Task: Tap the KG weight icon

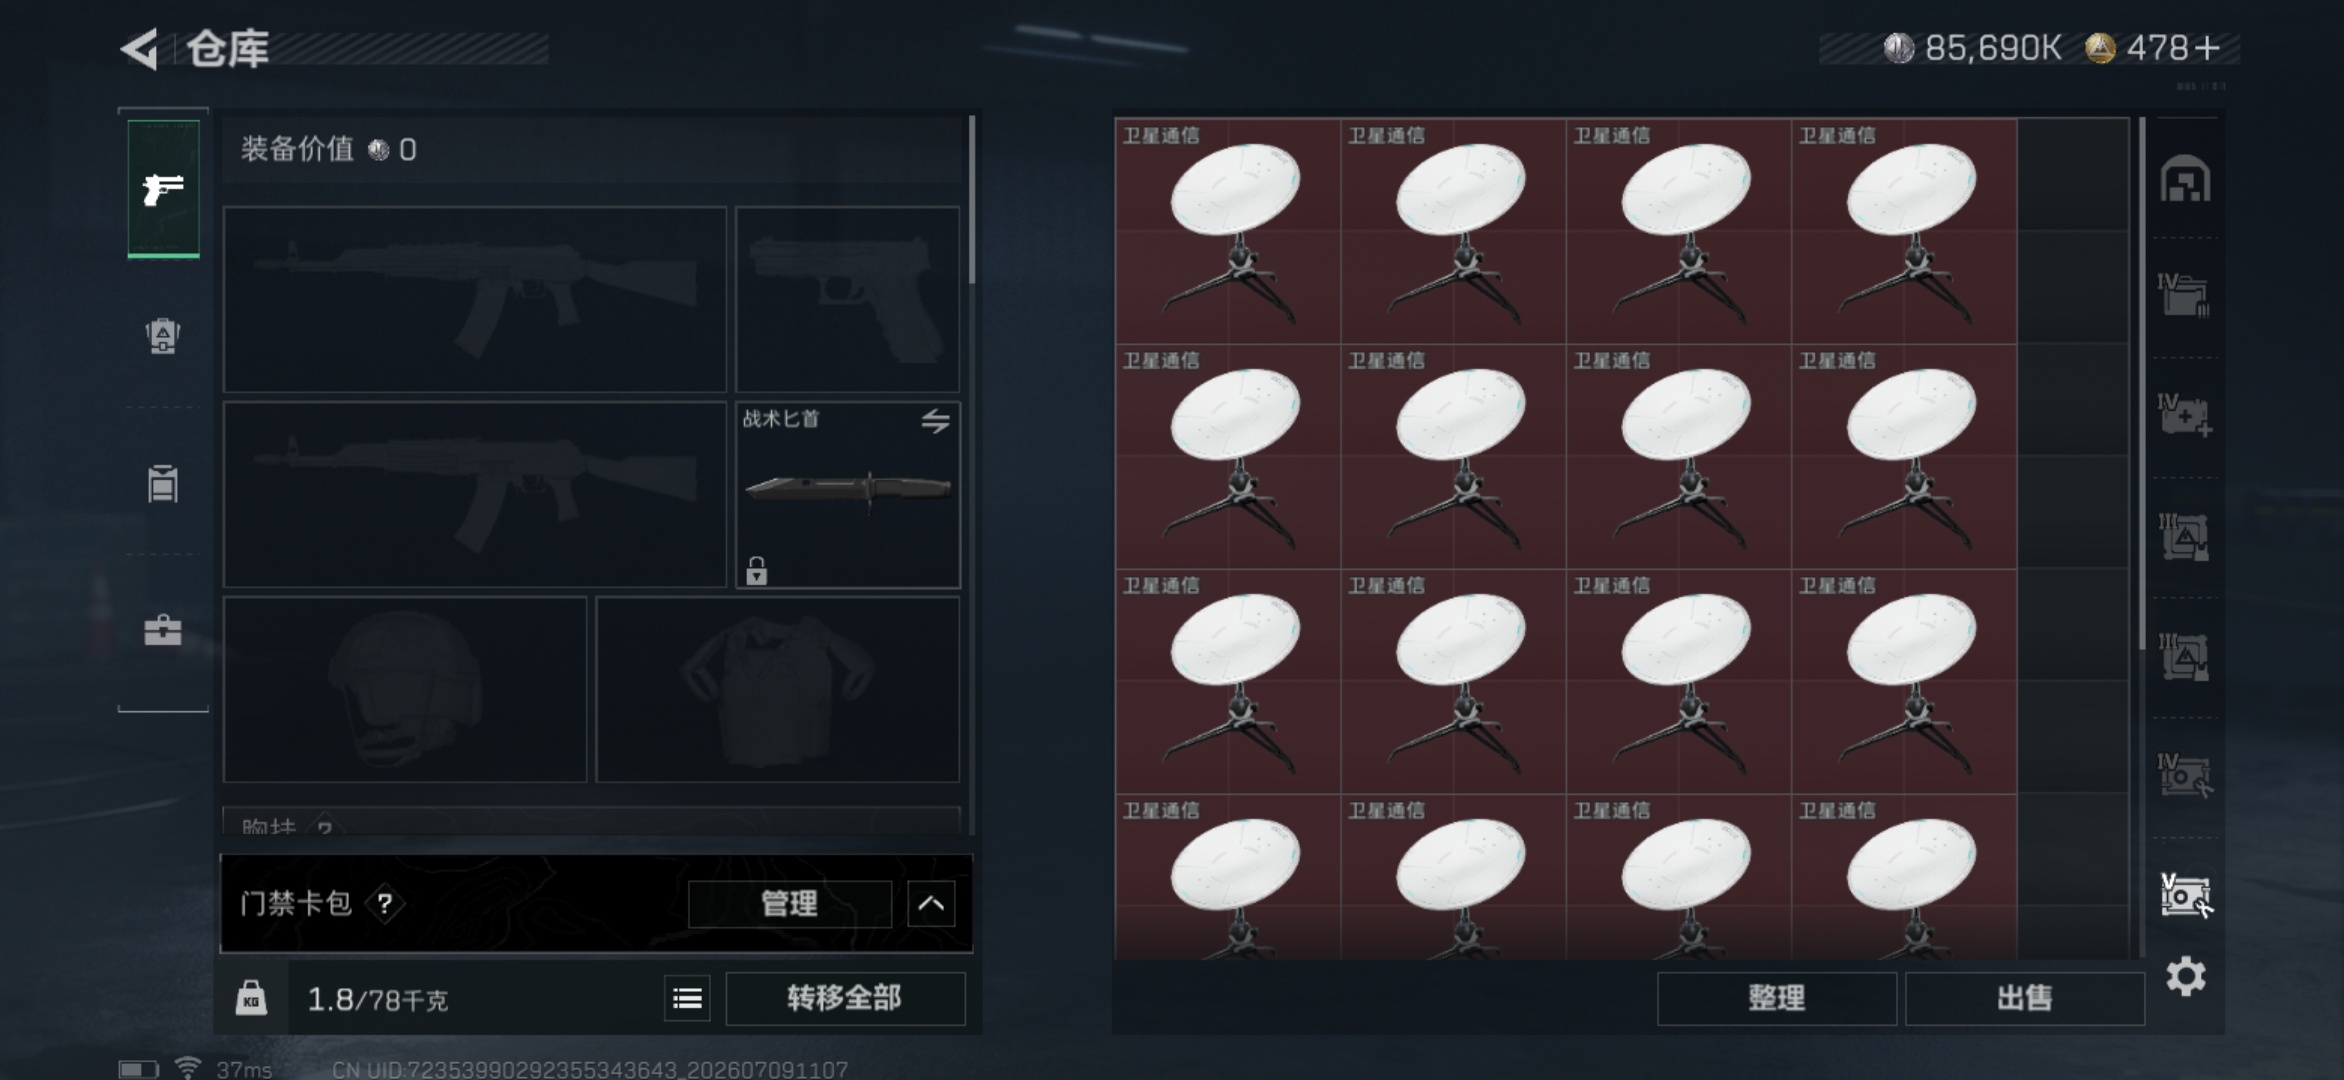Action: click(251, 998)
